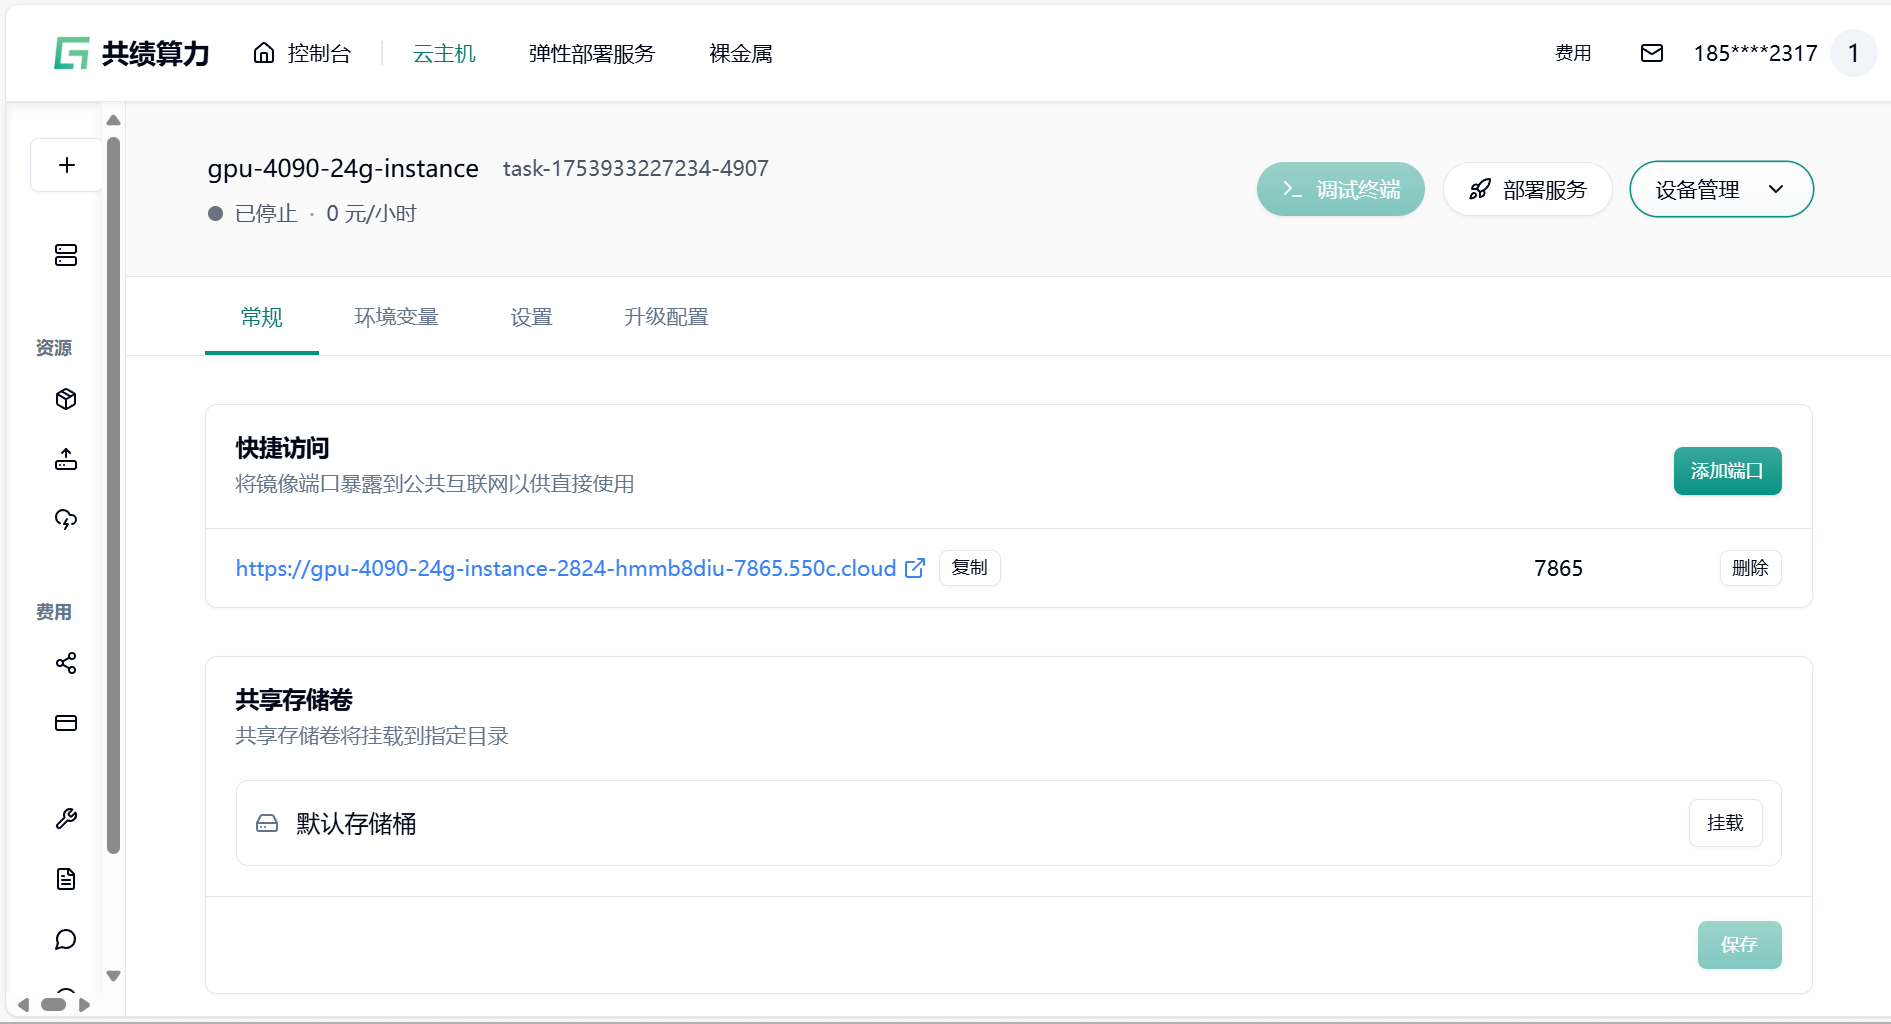The width and height of the screenshot is (1891, 1024).
Task: Click the instance name gpu-4090-24g-instance
Action: [343, 168]
